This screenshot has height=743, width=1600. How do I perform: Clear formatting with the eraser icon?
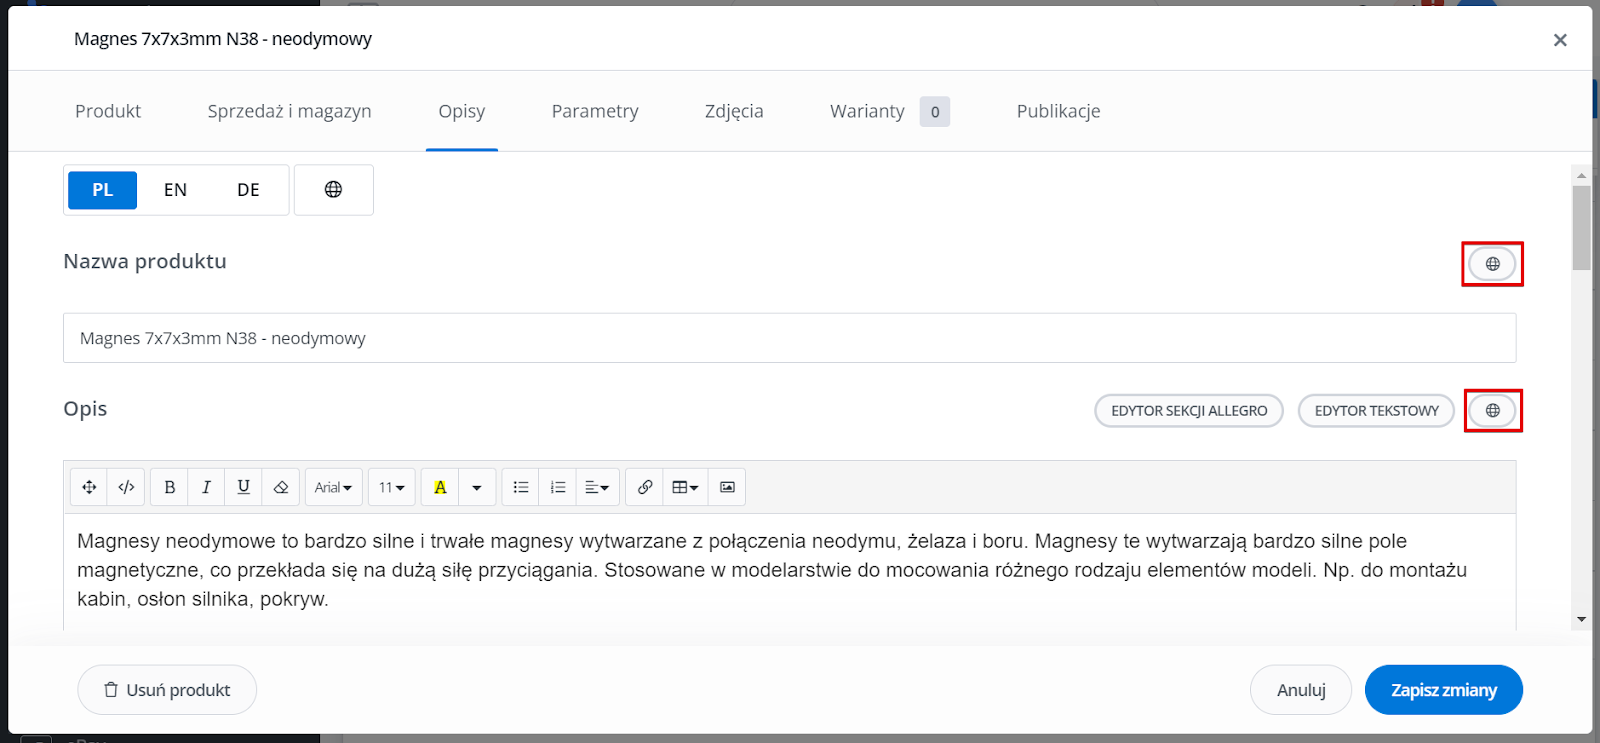pos(280,487)
